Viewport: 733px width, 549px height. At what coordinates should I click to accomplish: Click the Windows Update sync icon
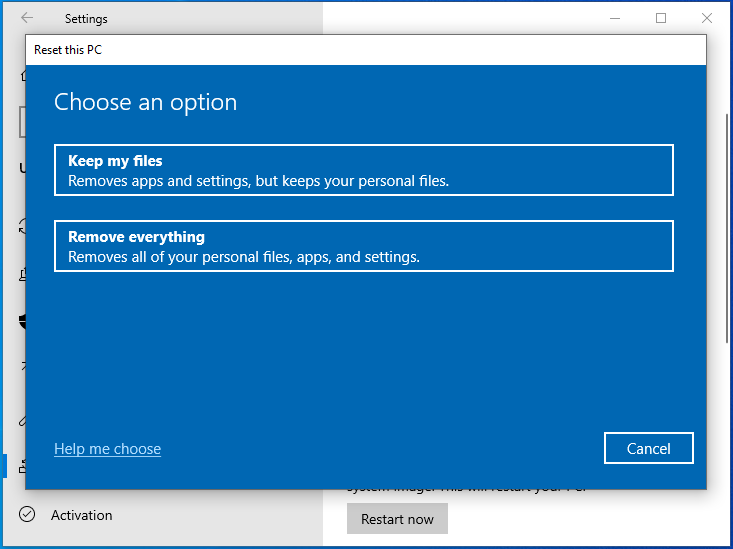click(x=22, y=227)
